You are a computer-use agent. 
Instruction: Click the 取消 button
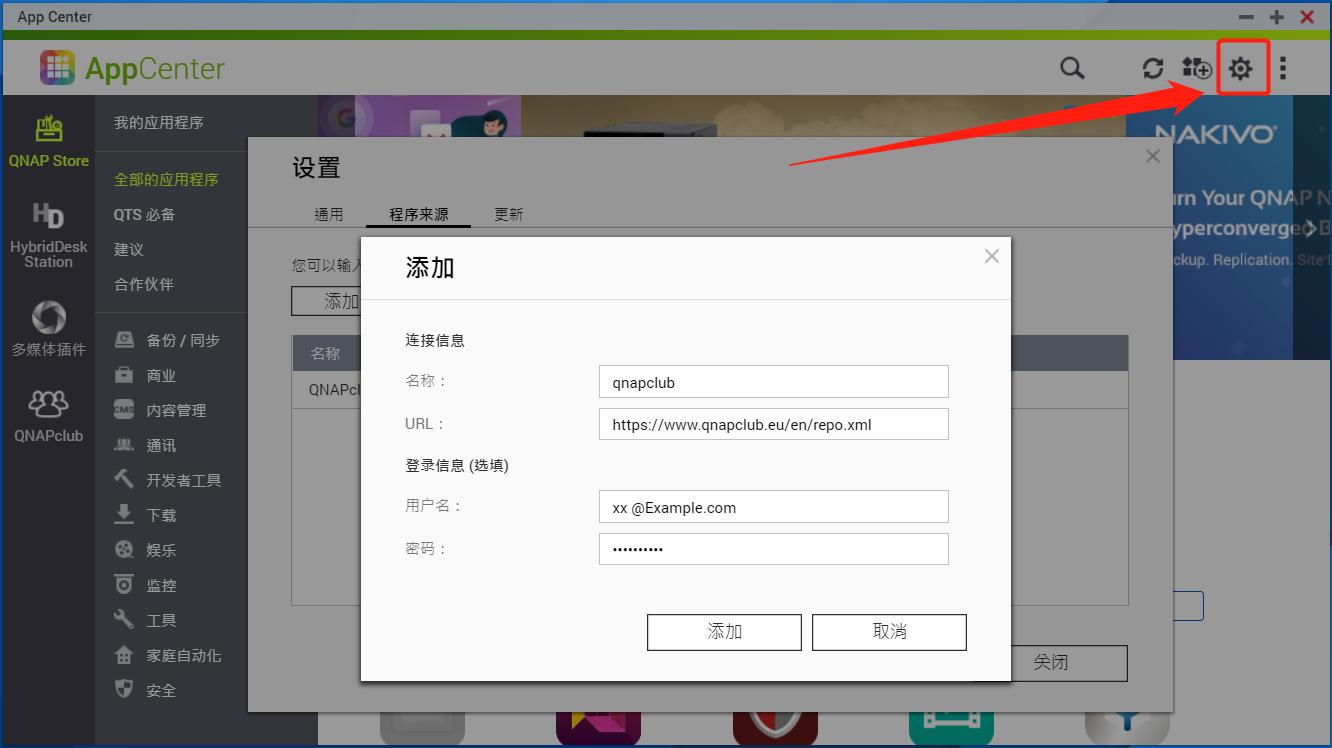tap(888, 632)
